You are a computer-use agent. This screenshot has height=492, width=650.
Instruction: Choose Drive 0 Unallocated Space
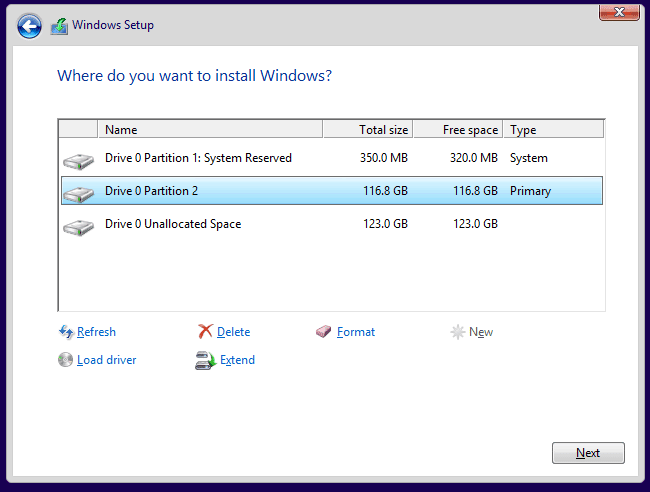[x=172, y=224]
